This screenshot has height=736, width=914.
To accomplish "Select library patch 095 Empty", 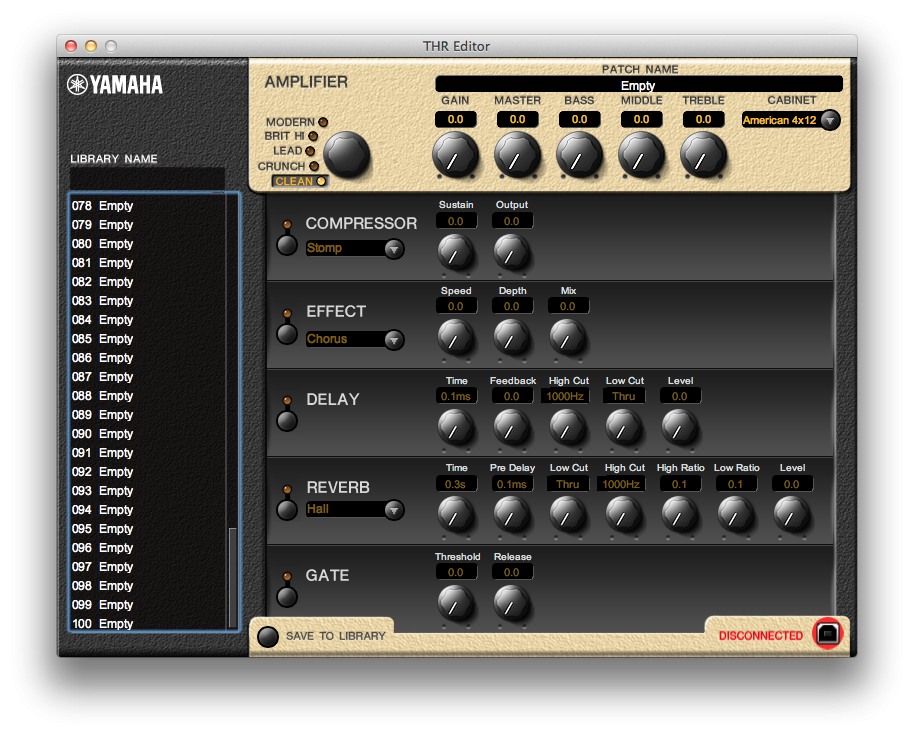I will coord(147,529).
